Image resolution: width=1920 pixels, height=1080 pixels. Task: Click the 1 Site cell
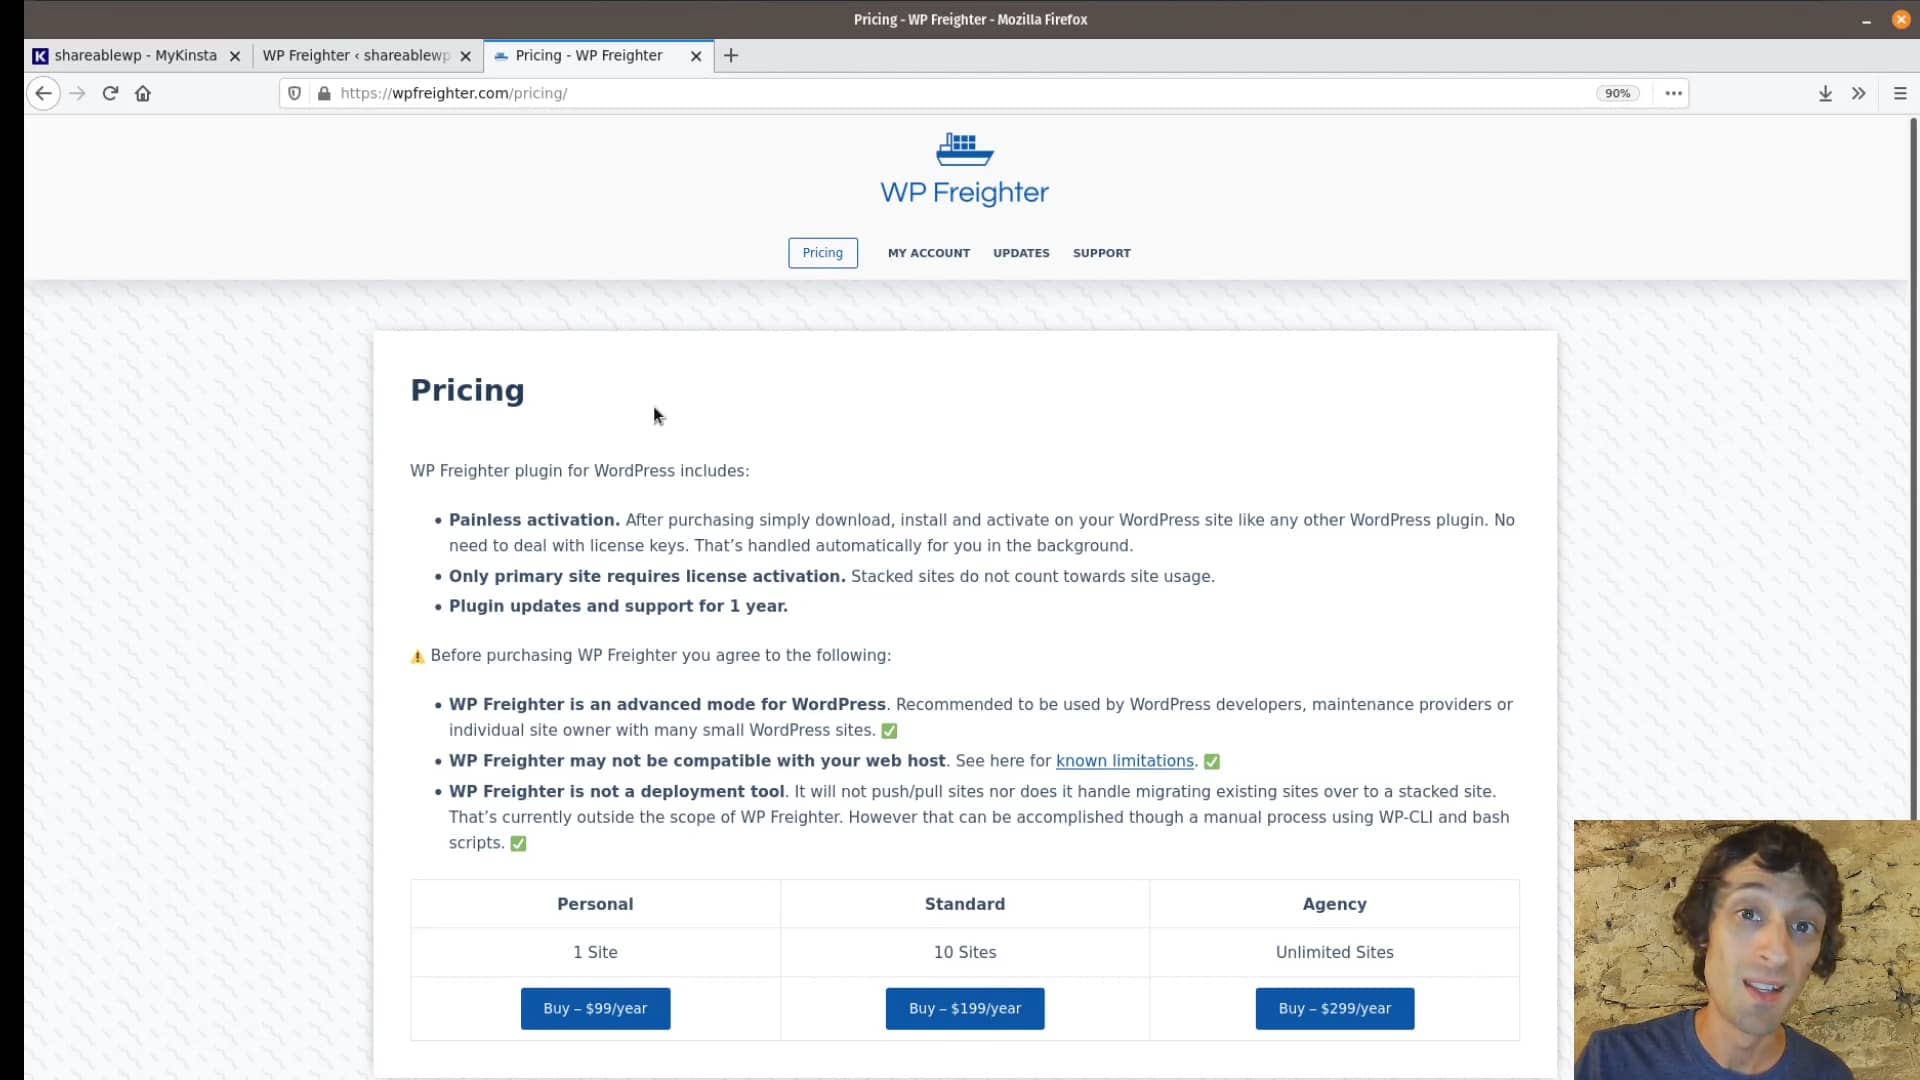(x=595, y=952)
